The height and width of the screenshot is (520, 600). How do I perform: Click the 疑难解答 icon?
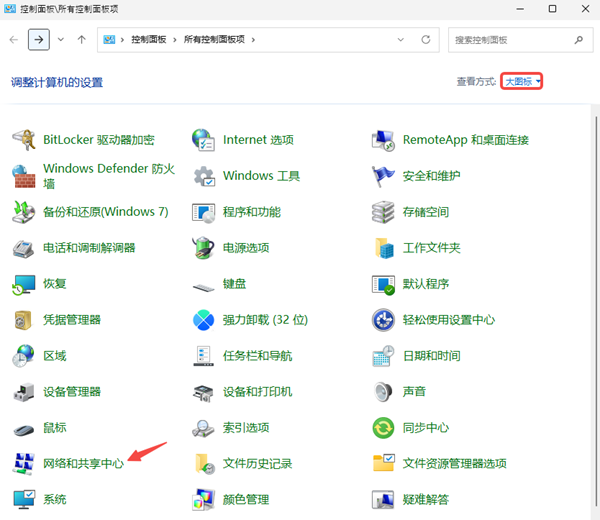(383, 500)
